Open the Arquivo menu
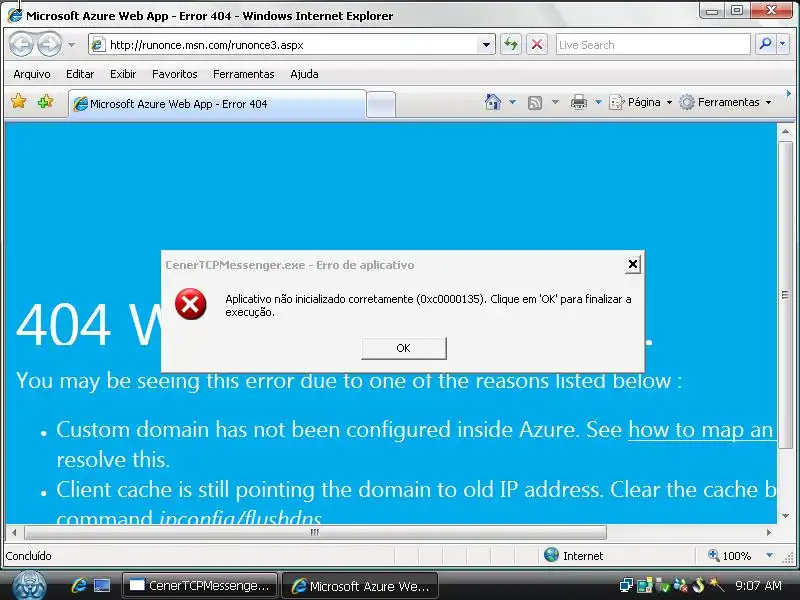The image size is (800, 600). point(32,74)
